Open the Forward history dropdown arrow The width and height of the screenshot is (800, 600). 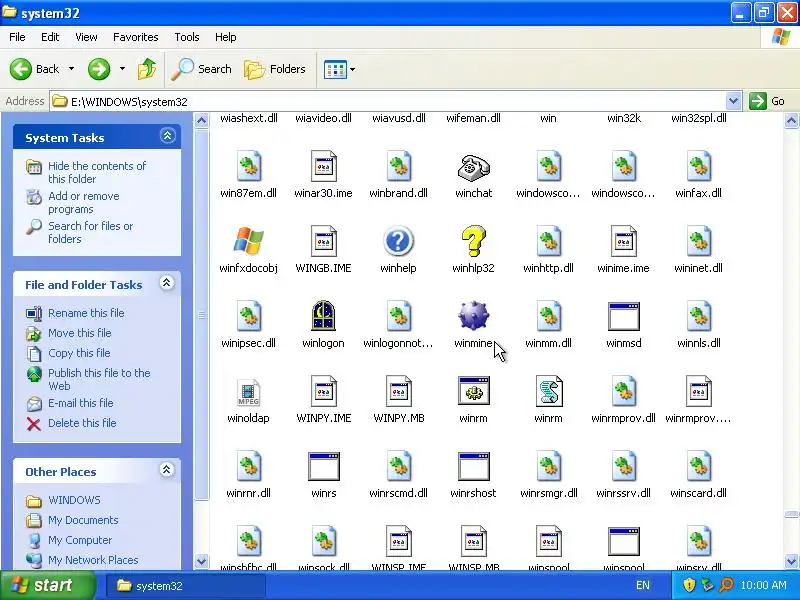point(122,69)
